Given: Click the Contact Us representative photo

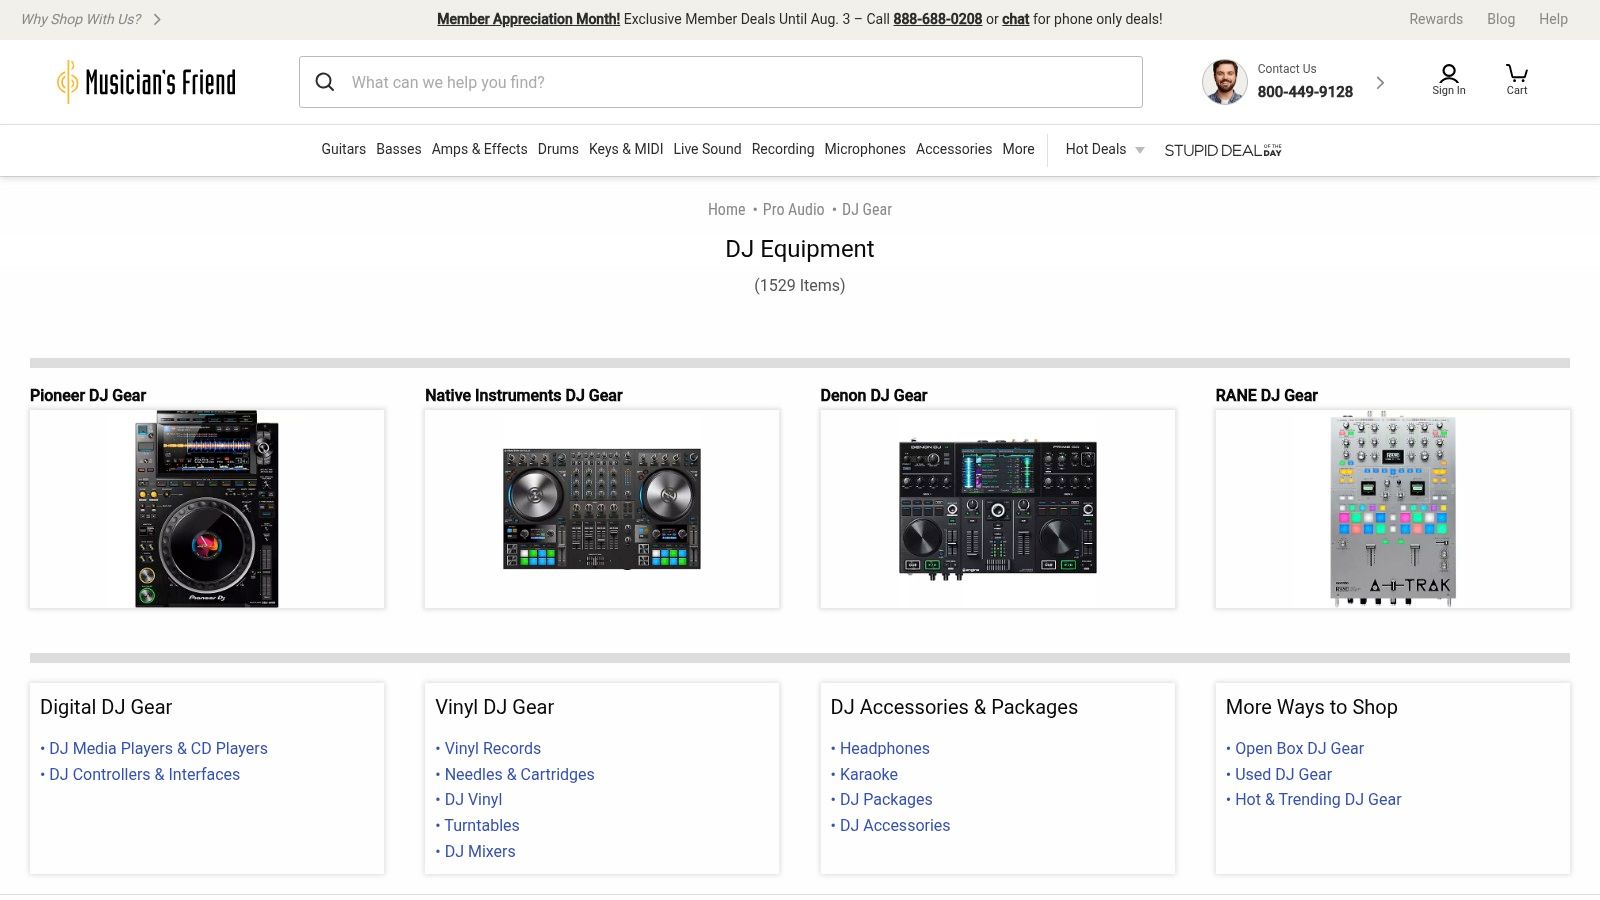Looking at the screenshot, I should [x=1224, y=82].
